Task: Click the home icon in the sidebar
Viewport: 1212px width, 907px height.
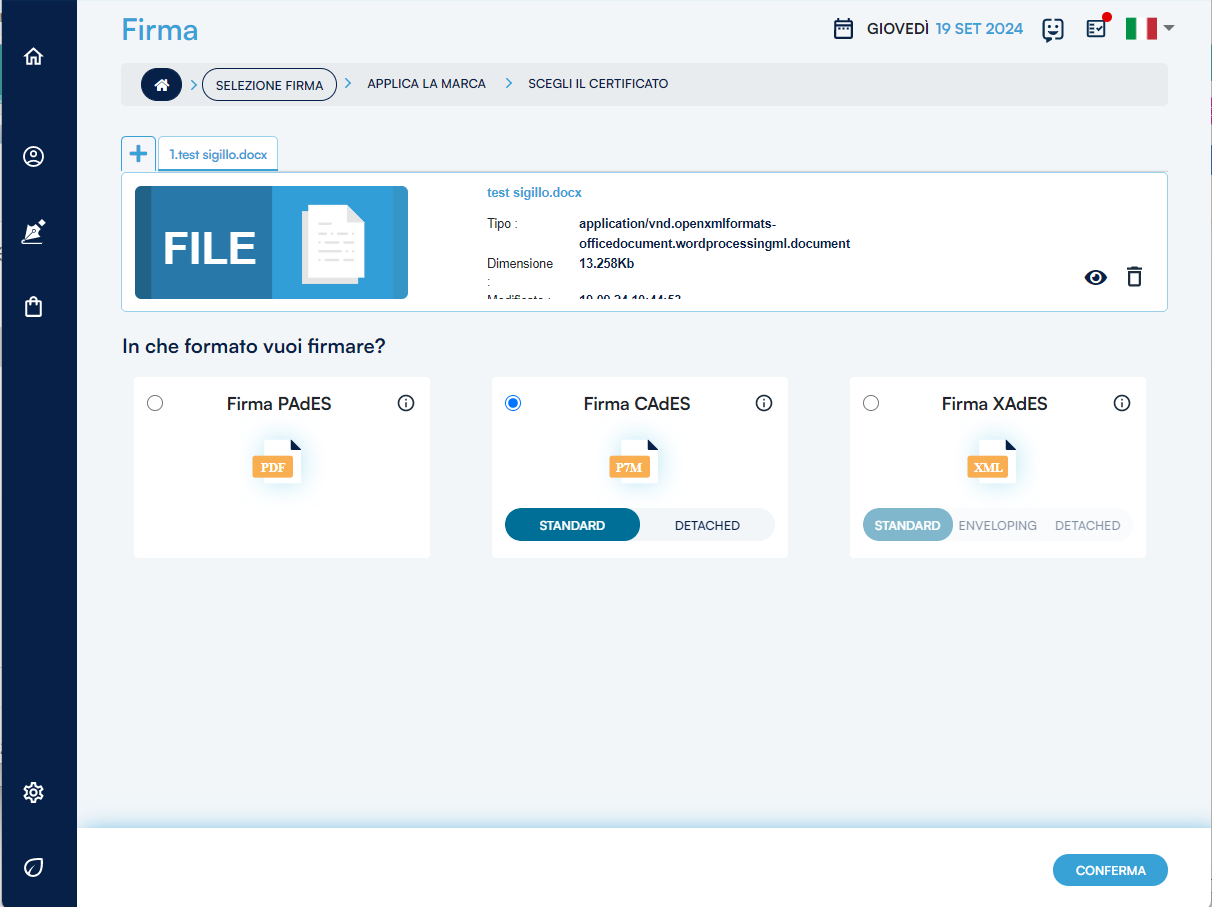Action: [33, 57]
